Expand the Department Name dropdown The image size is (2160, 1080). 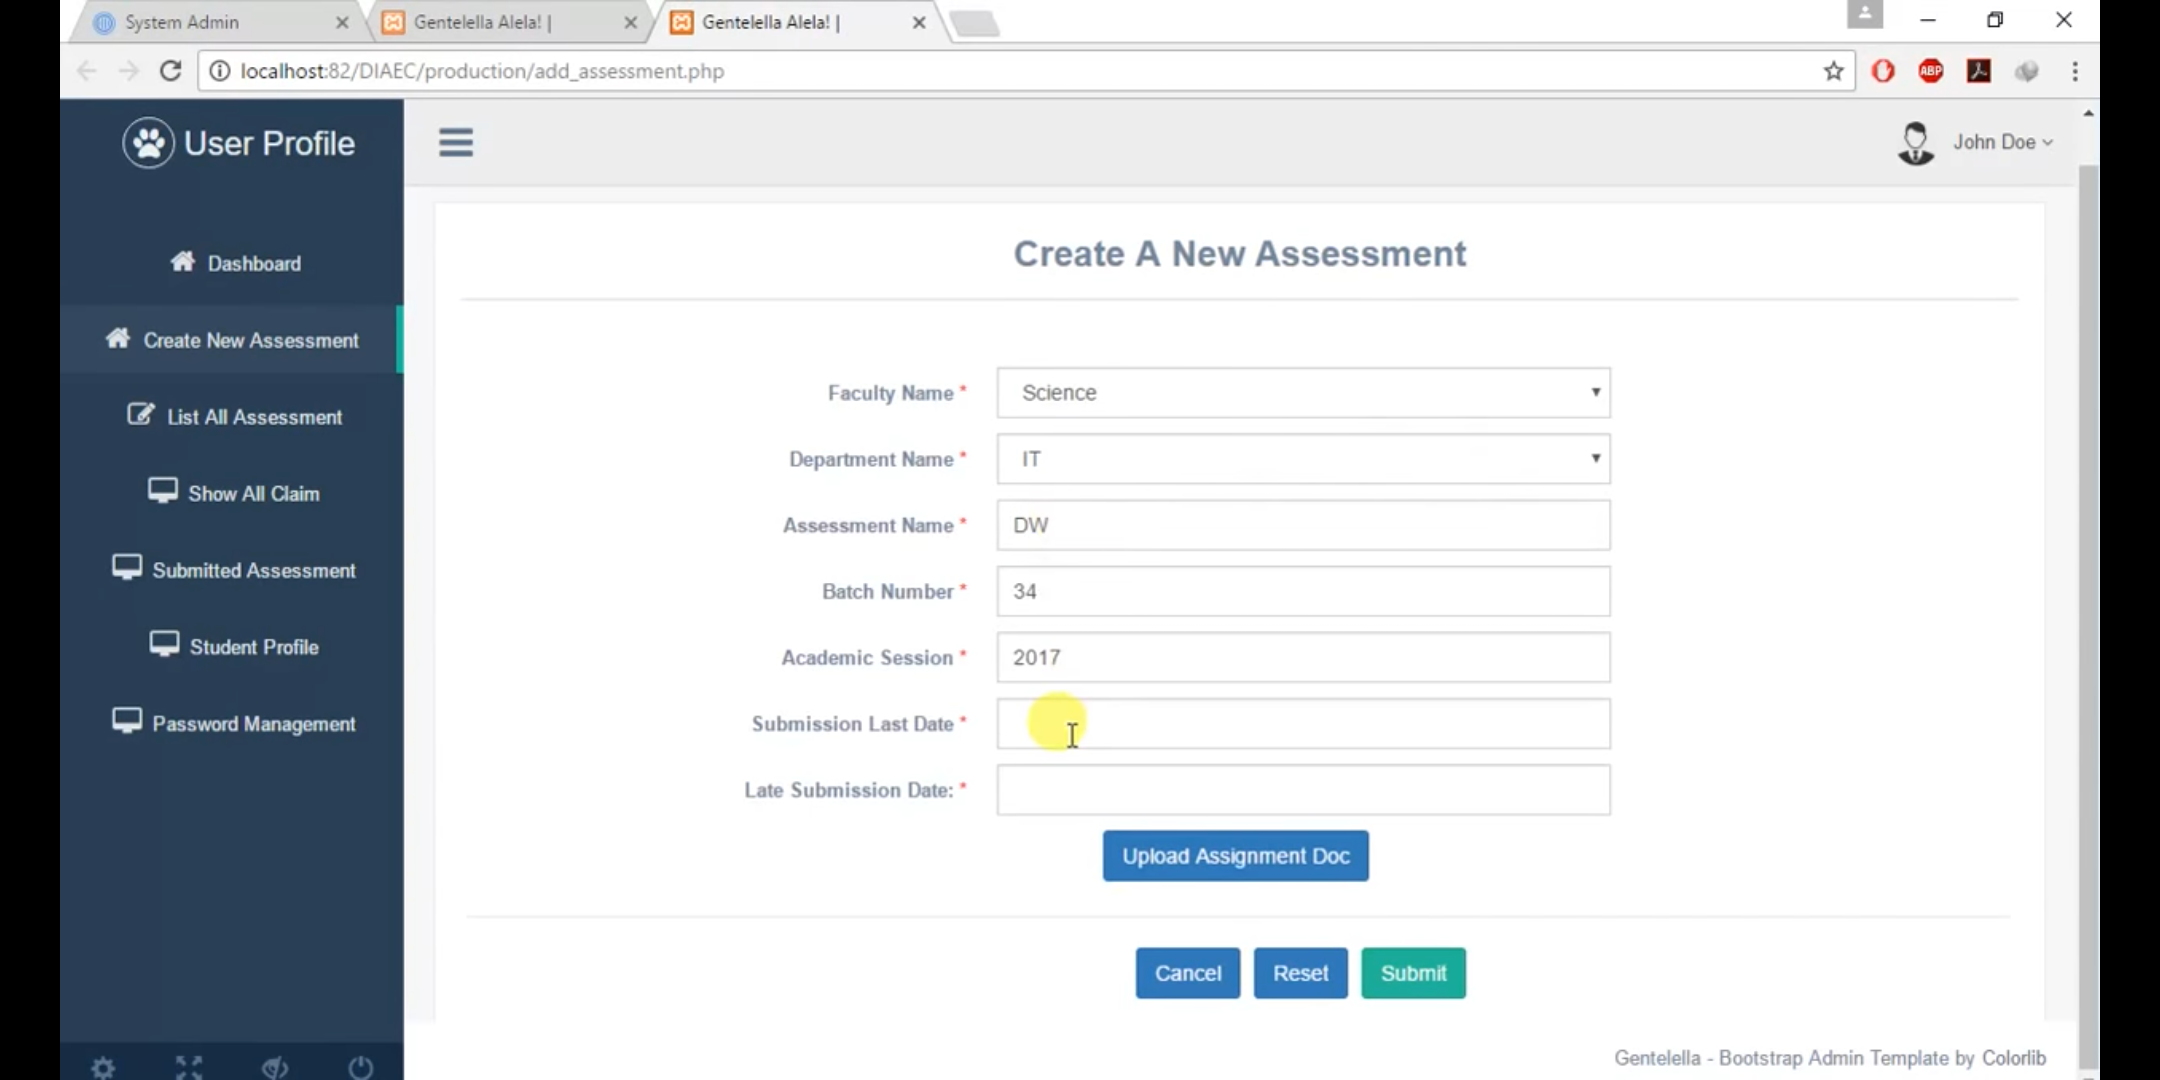[x=1303, y=459]
